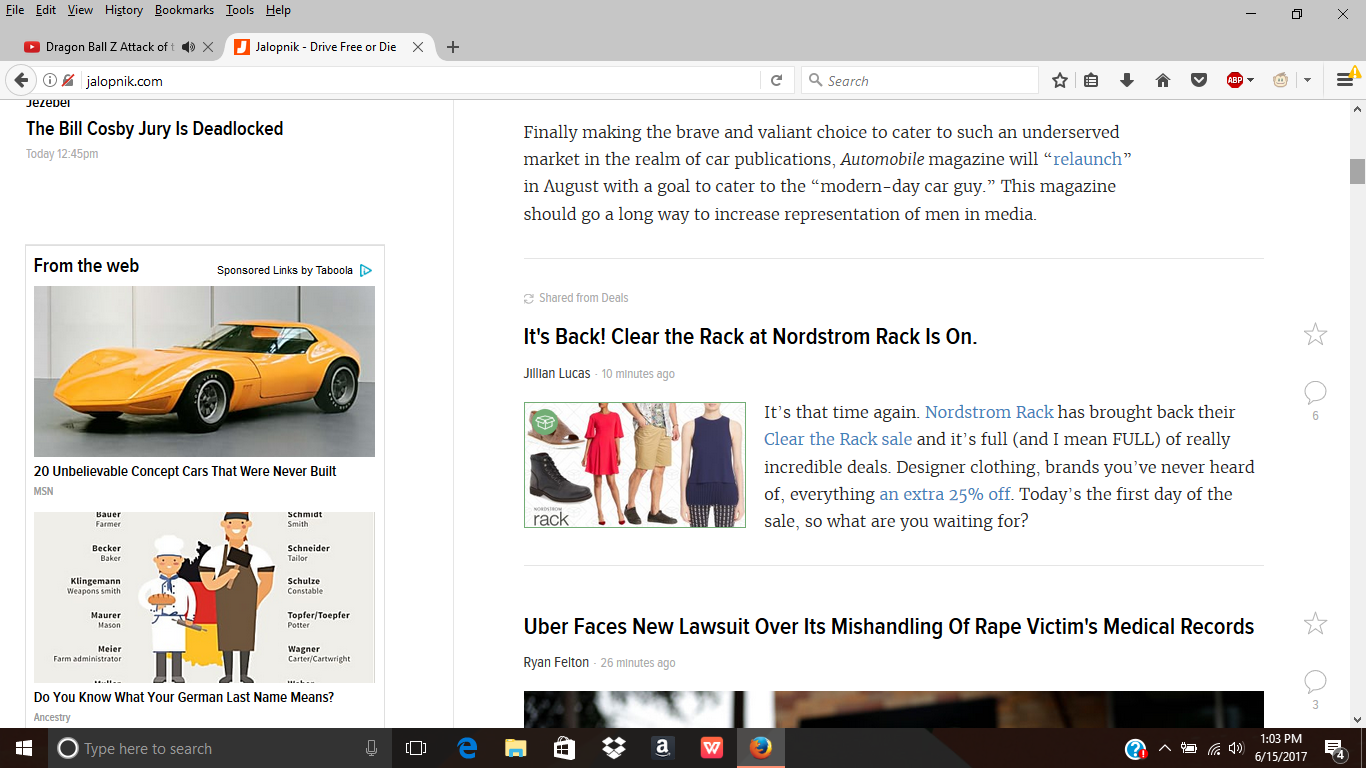The image size is (1366, 768).
Task: Open the Downloads arrow icon
Action: click(1127, 81)
